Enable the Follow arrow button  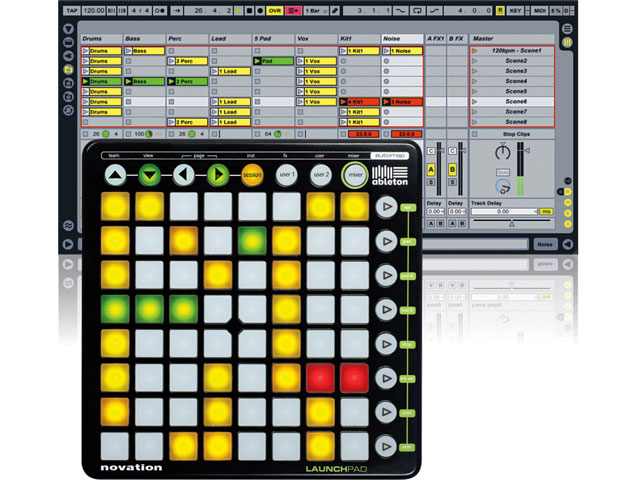click(177, 11)
